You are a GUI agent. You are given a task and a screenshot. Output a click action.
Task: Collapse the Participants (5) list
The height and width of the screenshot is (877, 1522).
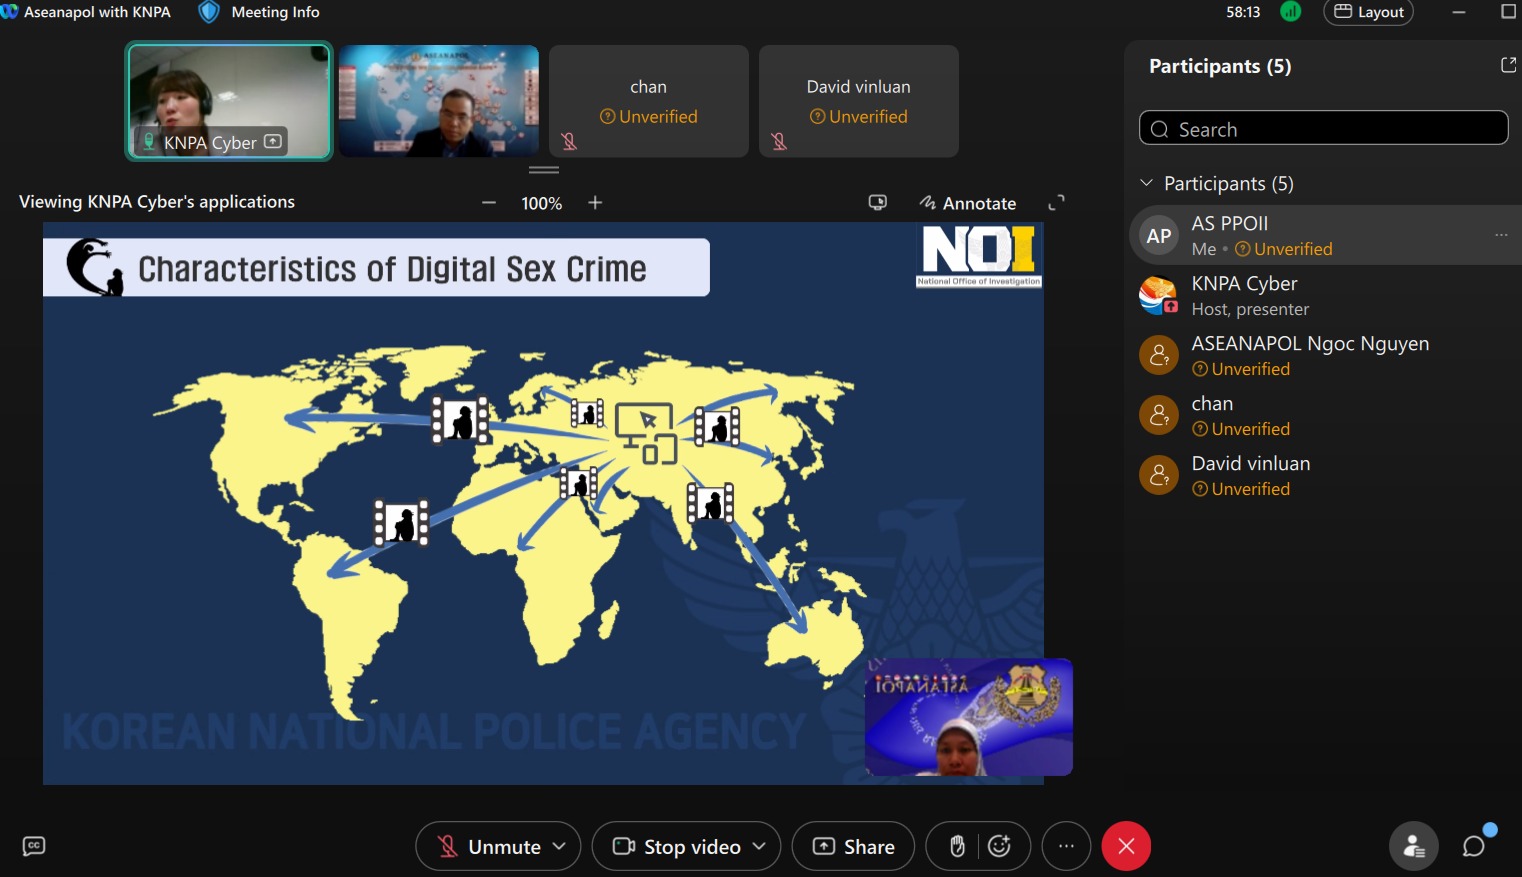pos(1147,183)
